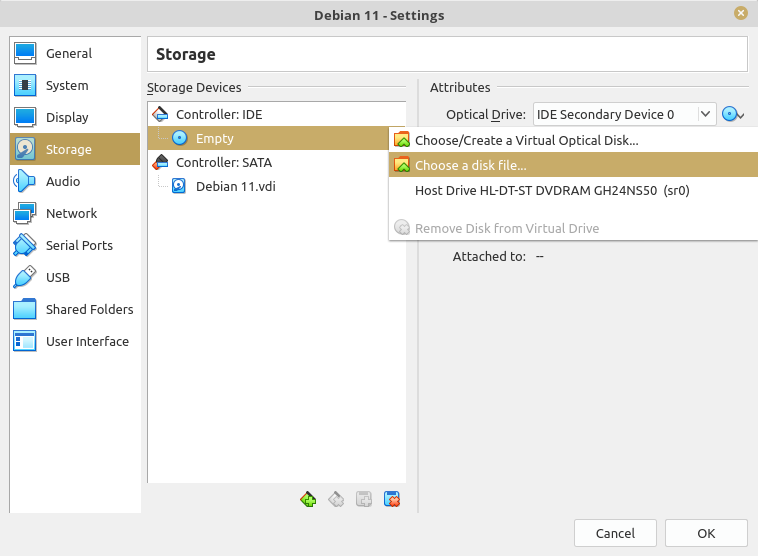The image size is (758, 556).
Task: Click Remove Disk from Virtual Drive entry
Action: [x=573, y=228]
